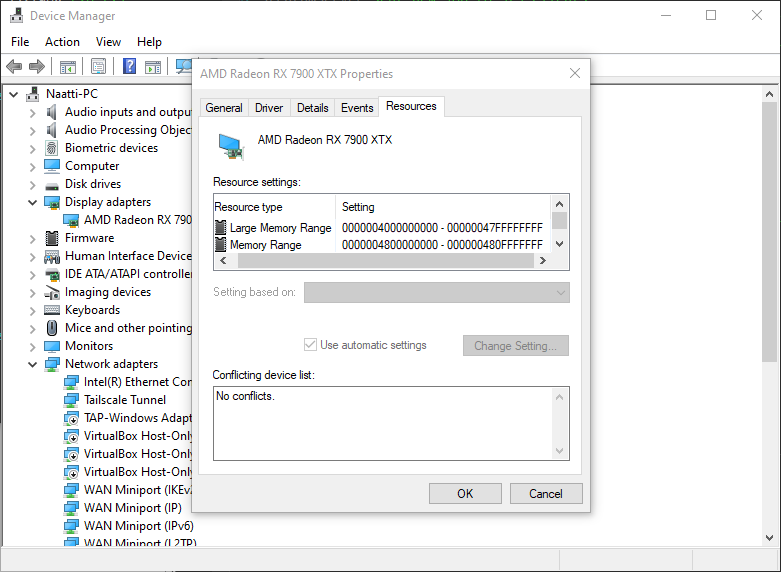This screenshot has height=572, width=781.
Task: Click the TAP-Windows Adapter disabled icon
Action: [71, 418]
